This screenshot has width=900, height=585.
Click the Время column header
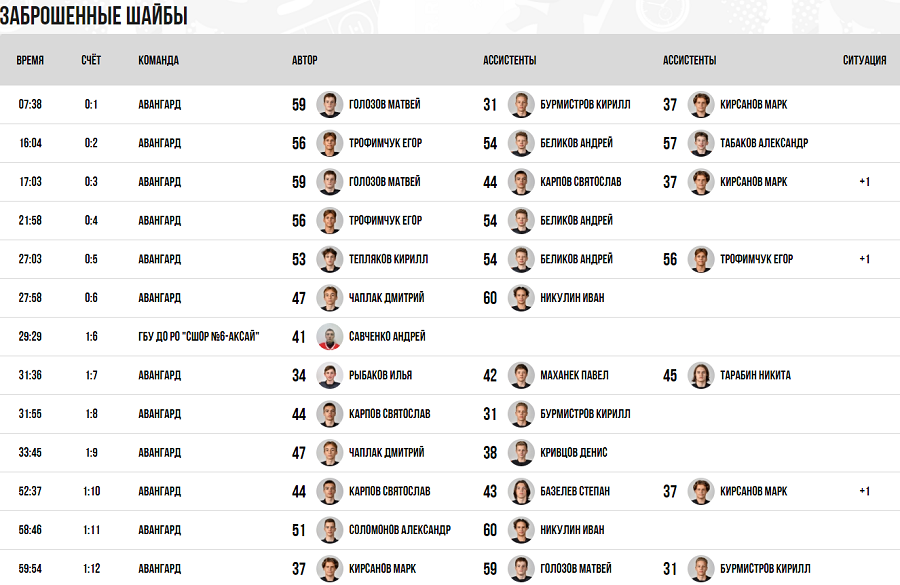pyautogui.click(x=30, y=60)
